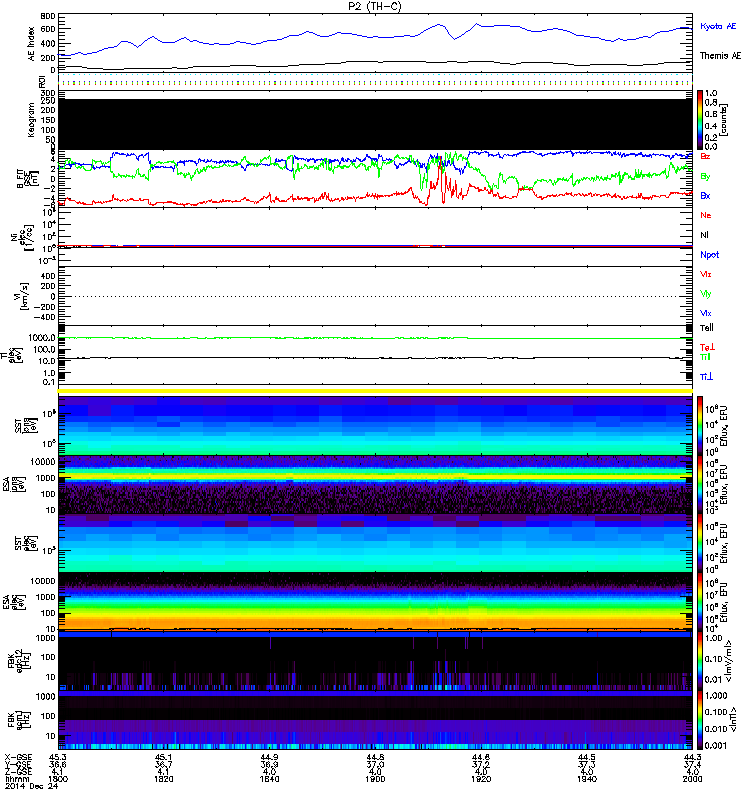
Task: Click the hhmm row label
Action: click(15, 779)
